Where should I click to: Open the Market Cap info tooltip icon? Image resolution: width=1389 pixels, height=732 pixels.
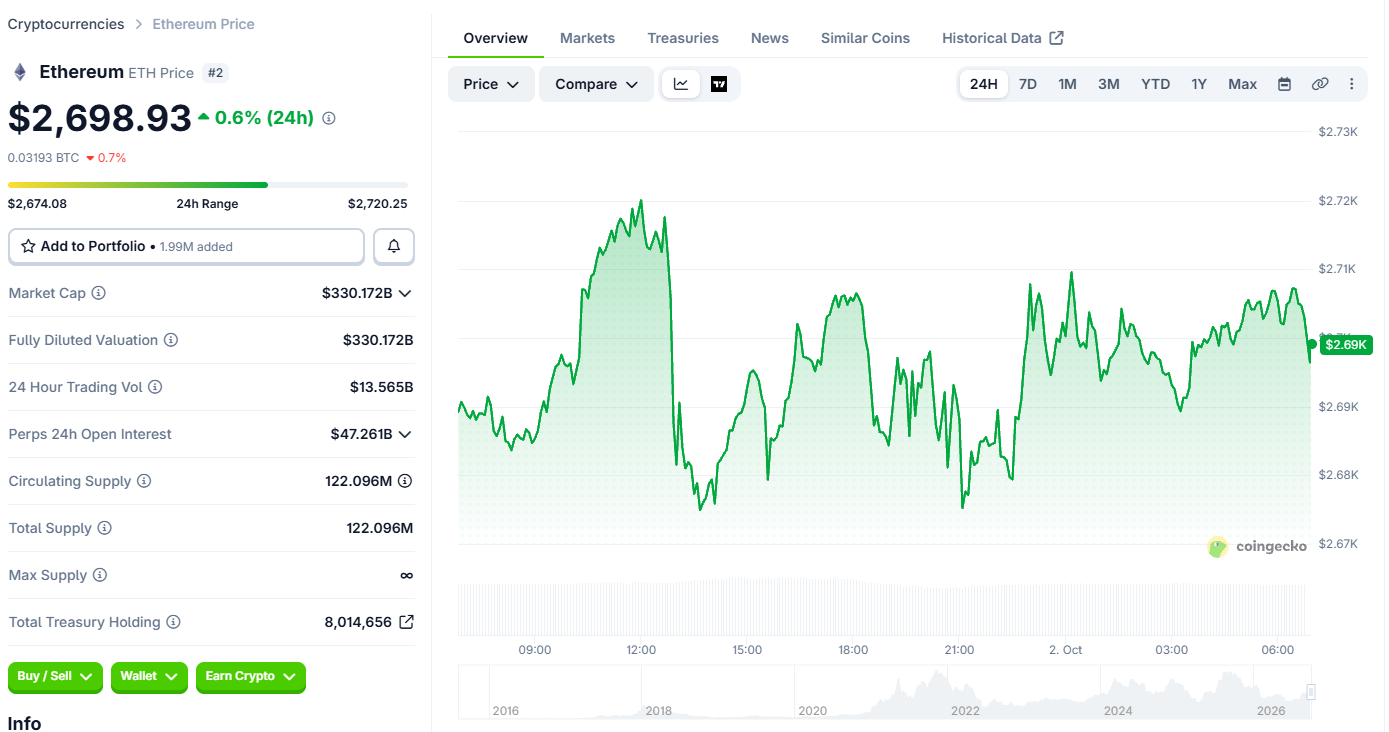[99, 293]
